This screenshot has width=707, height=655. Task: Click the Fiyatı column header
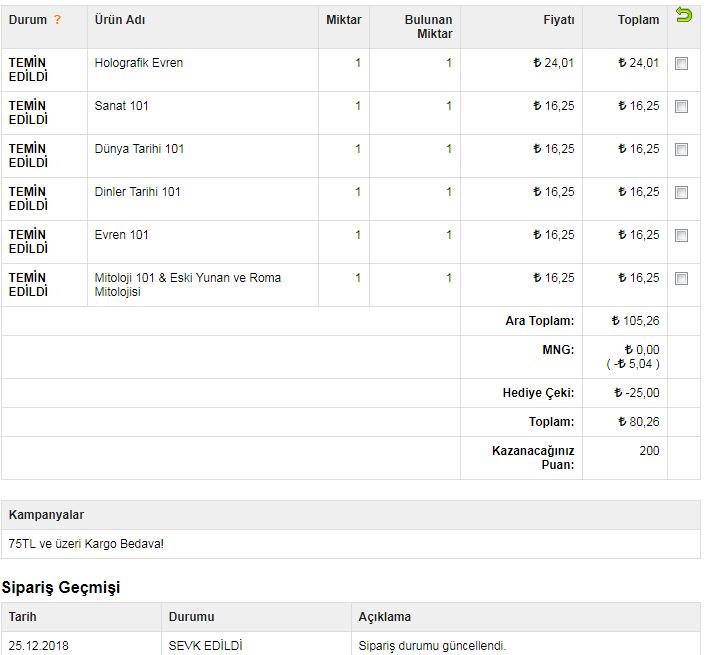pyautogui.click(x=558, y=20)
